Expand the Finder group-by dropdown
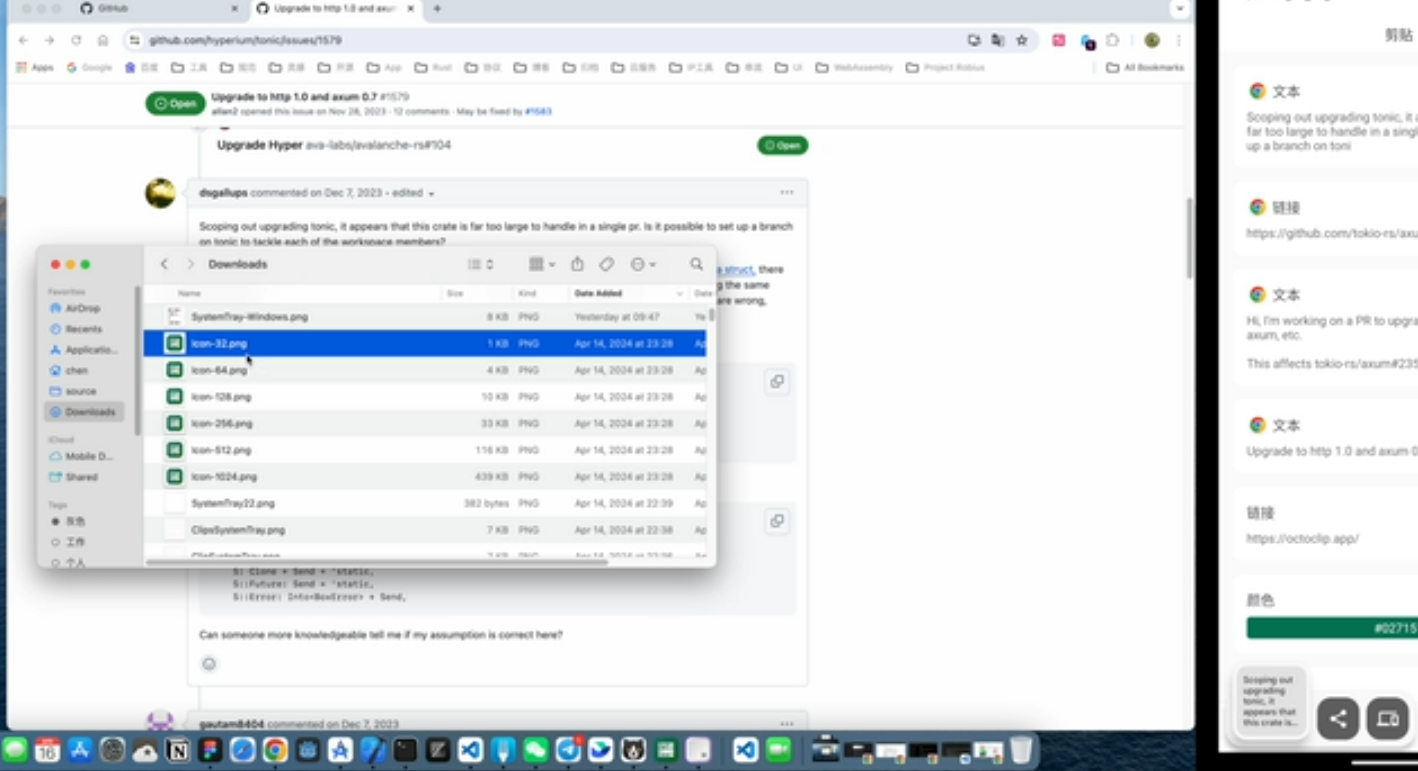The width and height of the screenshot is (1418, 771). point(541,264)
